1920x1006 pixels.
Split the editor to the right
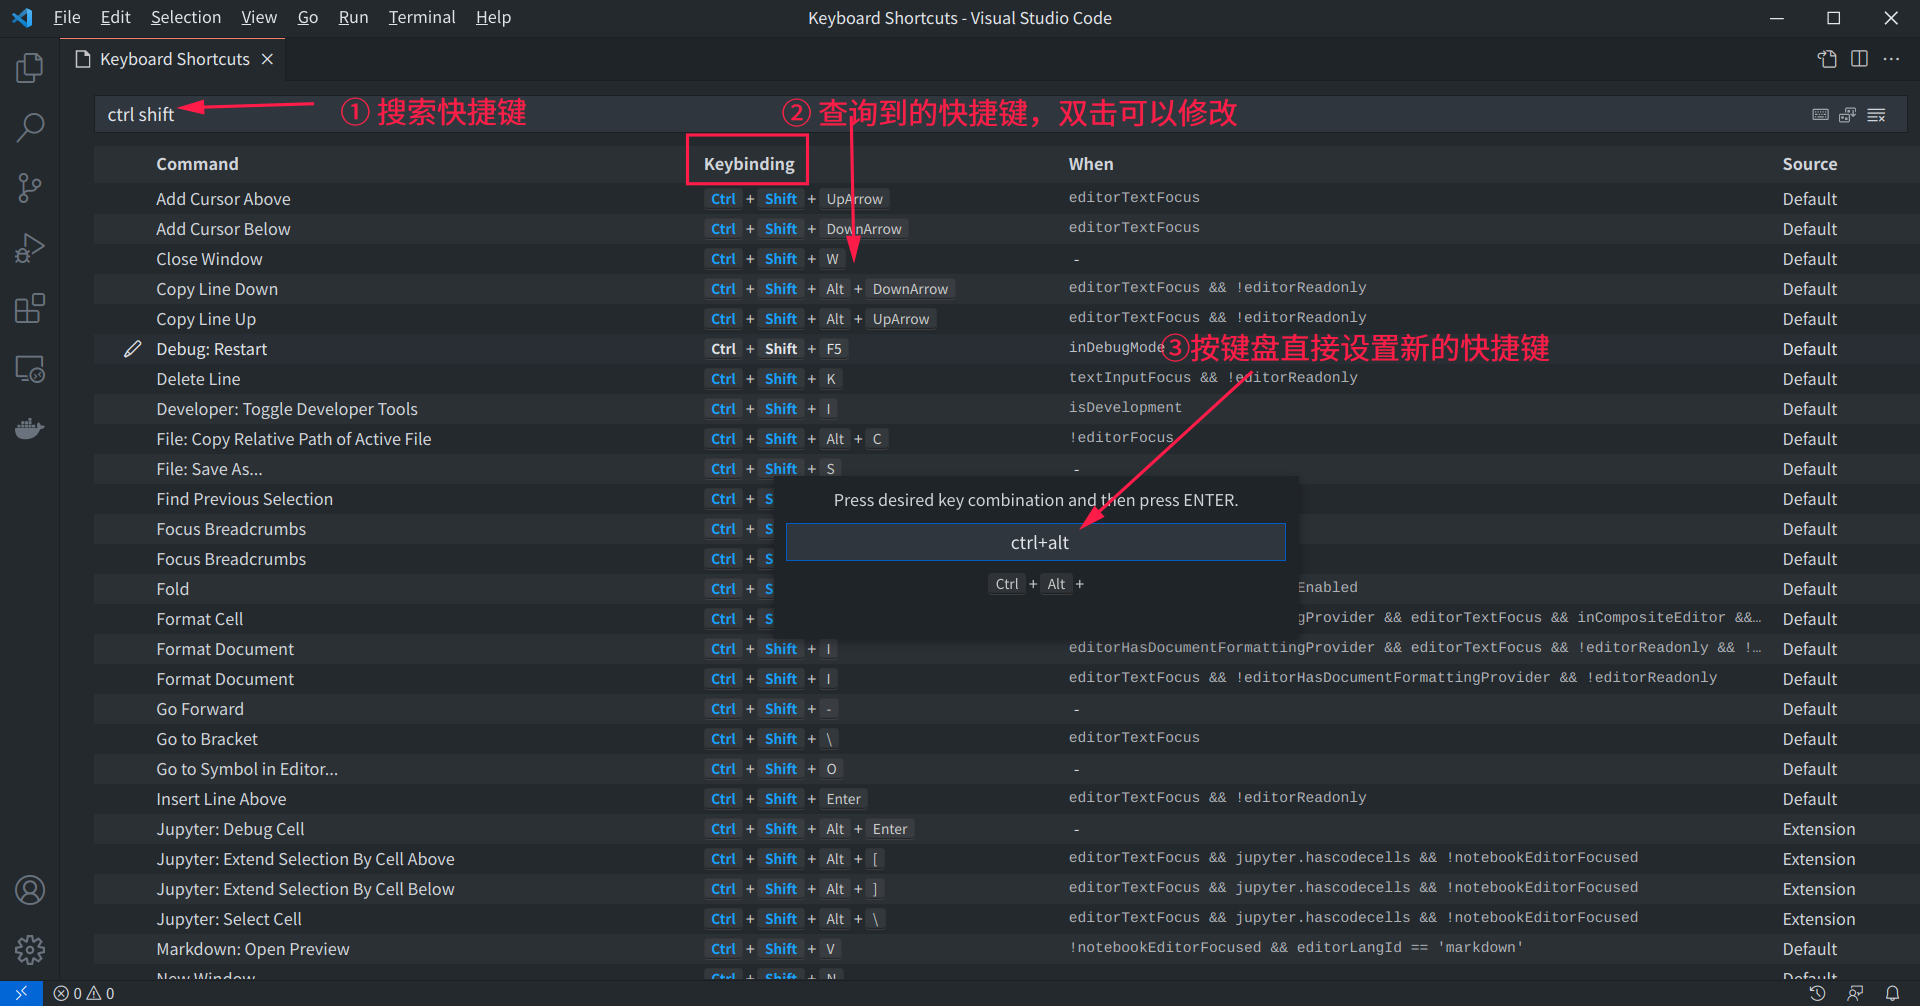point(1859,59)
